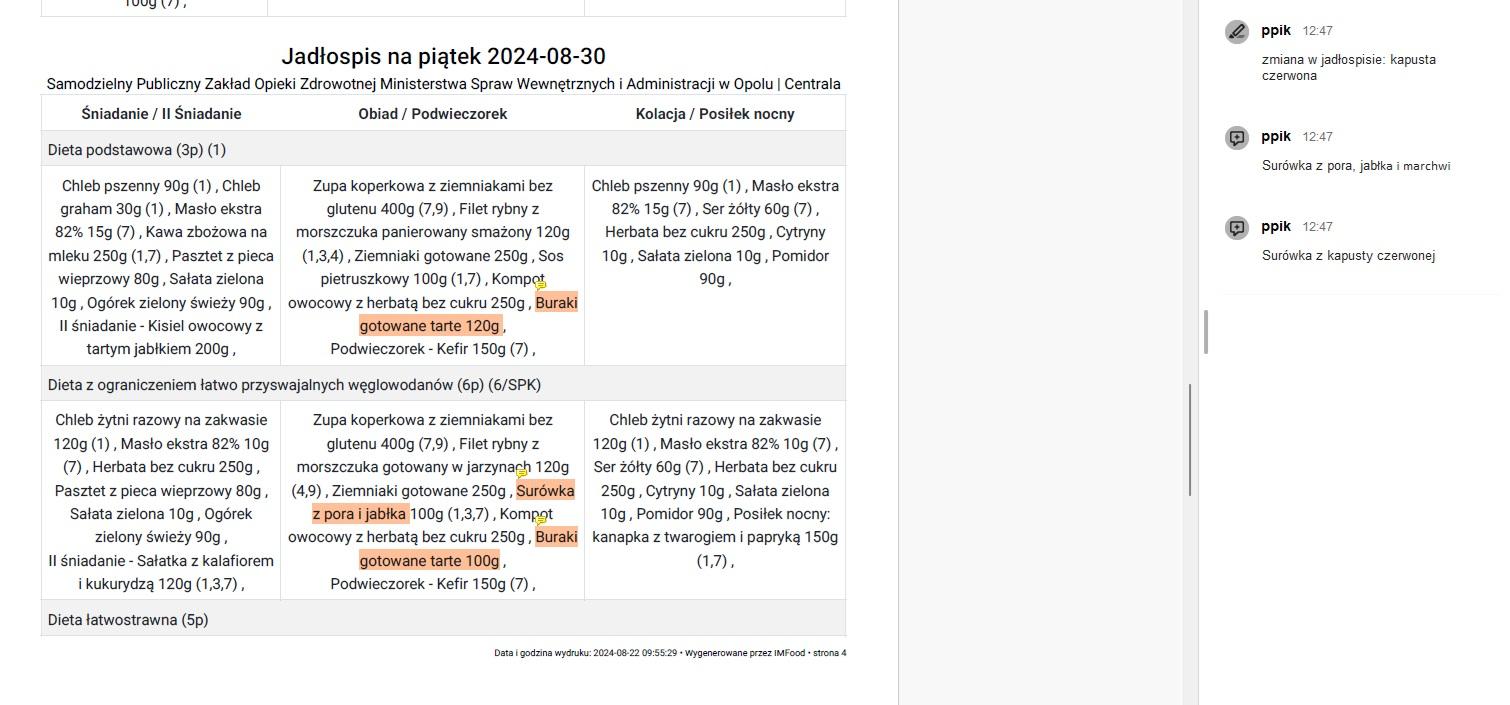Click the heading "Jadłospis na piątek 2024-08-30"
The image size is (1510, 705).
pos(443,56)
